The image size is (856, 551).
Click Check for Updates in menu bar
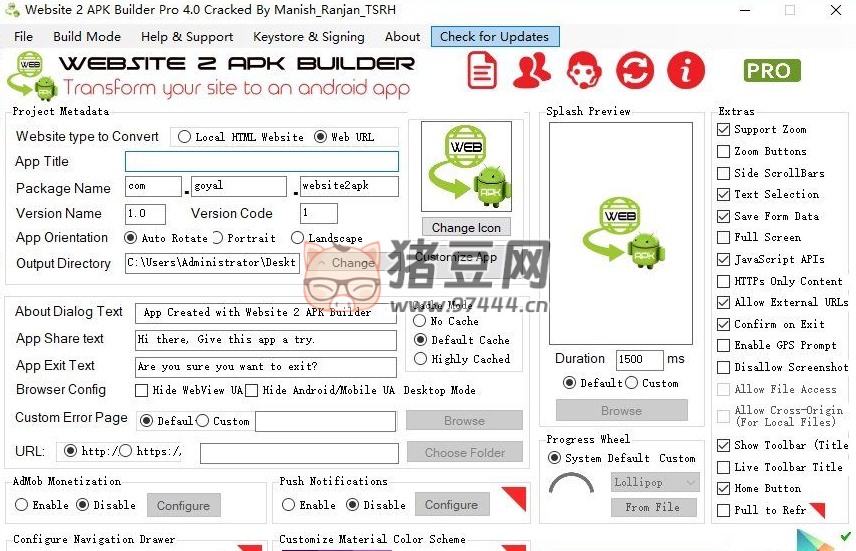coord(494,37)
